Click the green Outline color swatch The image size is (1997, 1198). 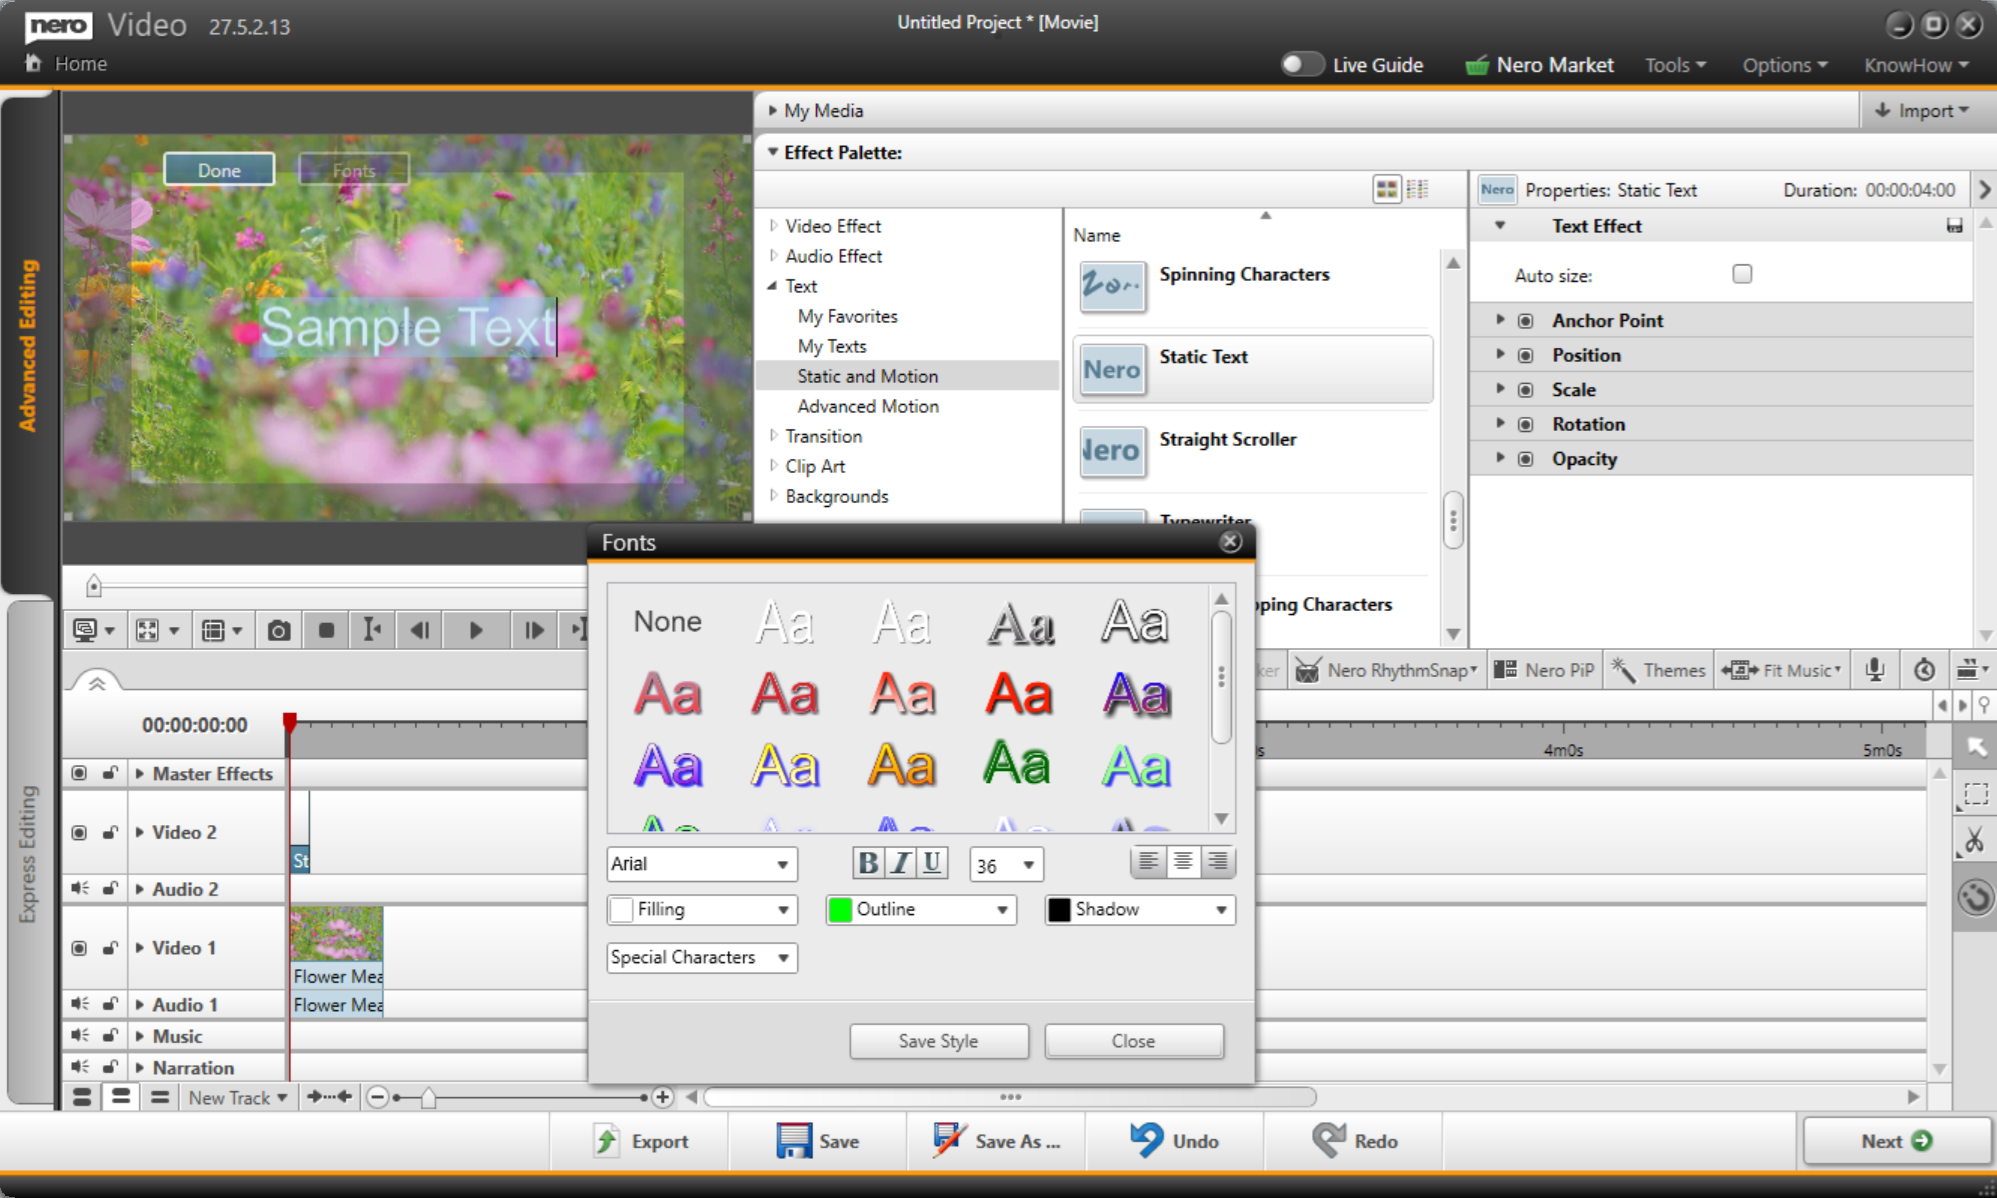840,909
